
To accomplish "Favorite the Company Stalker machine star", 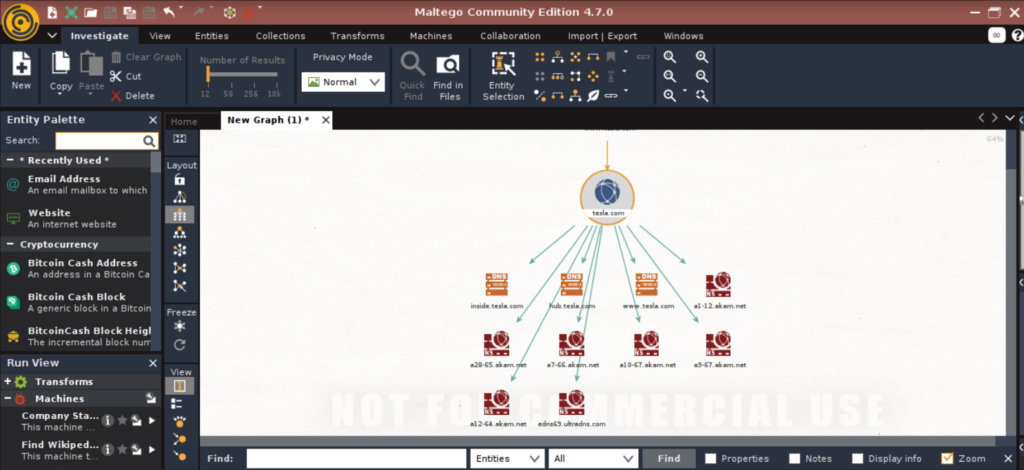I will click(x=122, y=420).
